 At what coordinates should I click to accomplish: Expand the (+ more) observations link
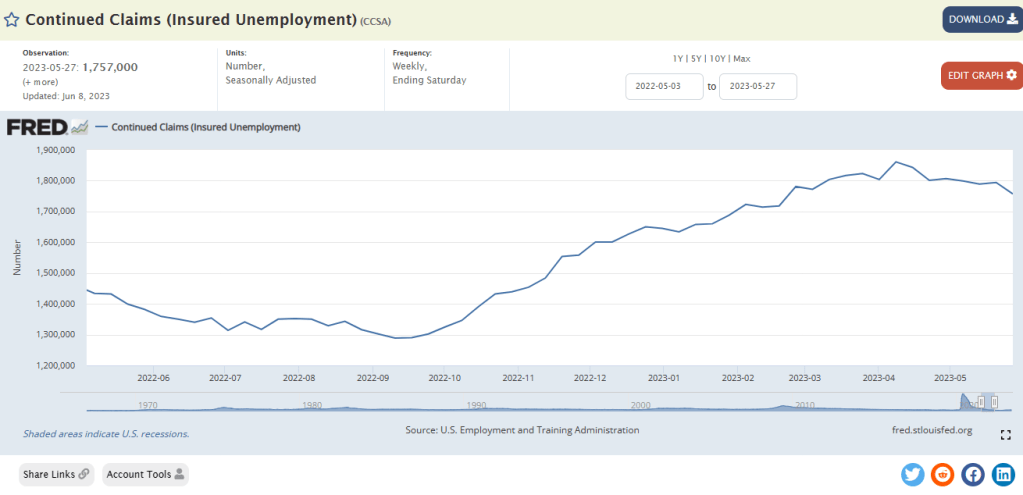42,81
